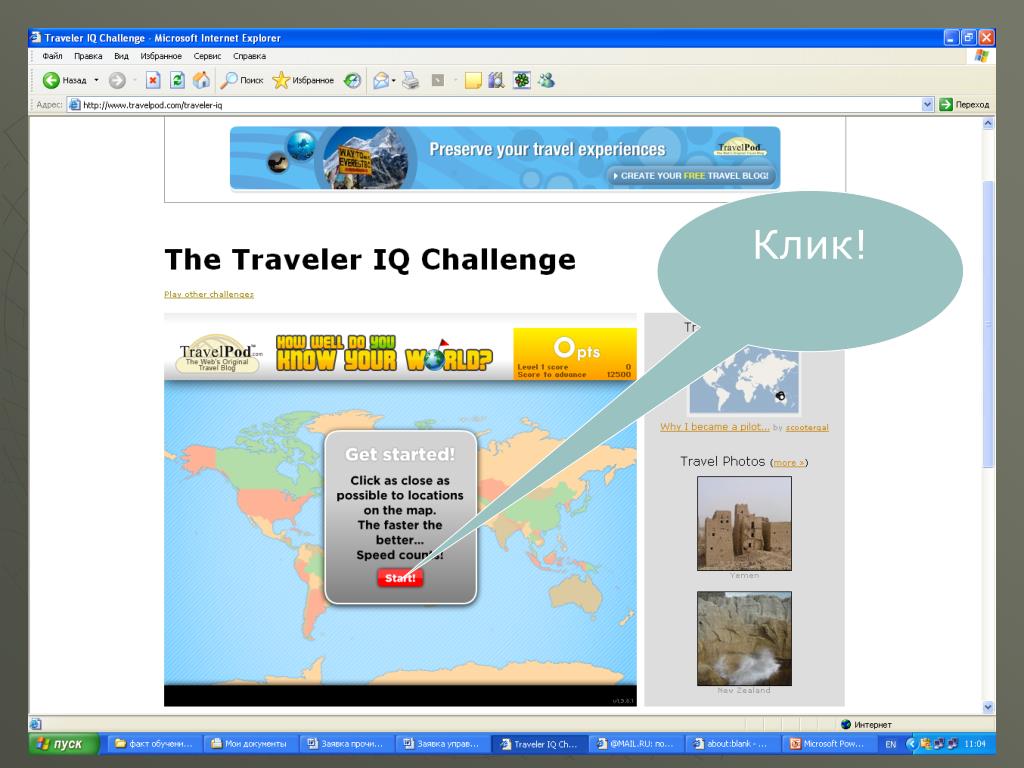Open the Справка menu
This screenshot has height=768, width=1024.
[249, 56]
